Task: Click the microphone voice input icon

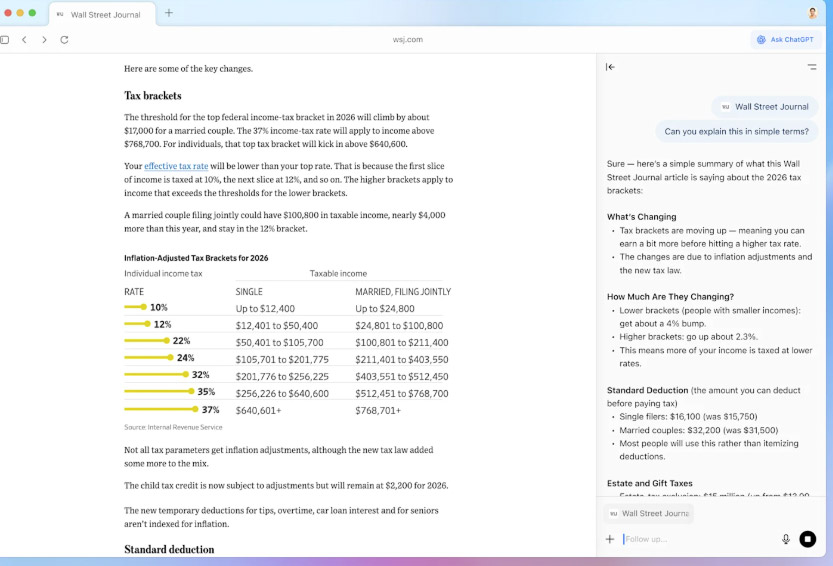Action: pyautogui.click(x=786, y=539)
